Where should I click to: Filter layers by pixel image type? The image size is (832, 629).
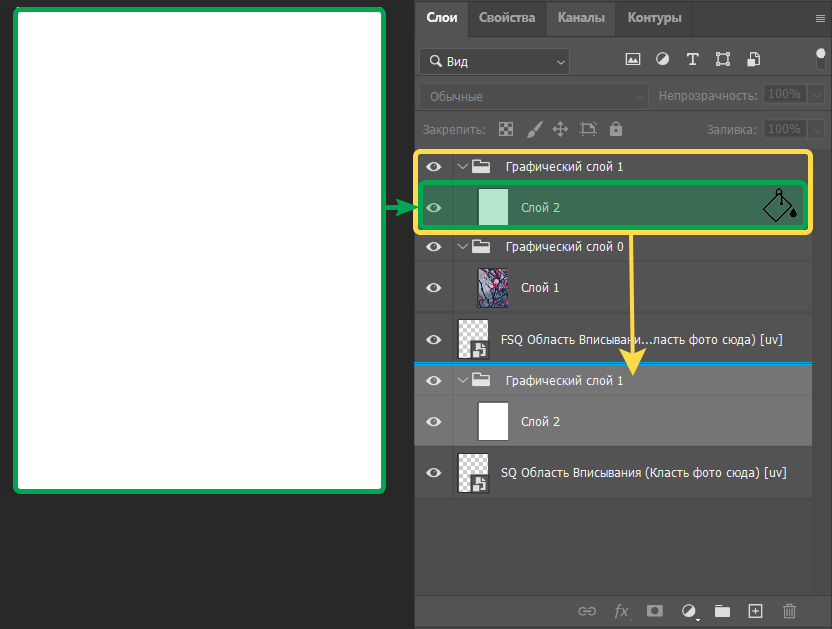[632, 60]
